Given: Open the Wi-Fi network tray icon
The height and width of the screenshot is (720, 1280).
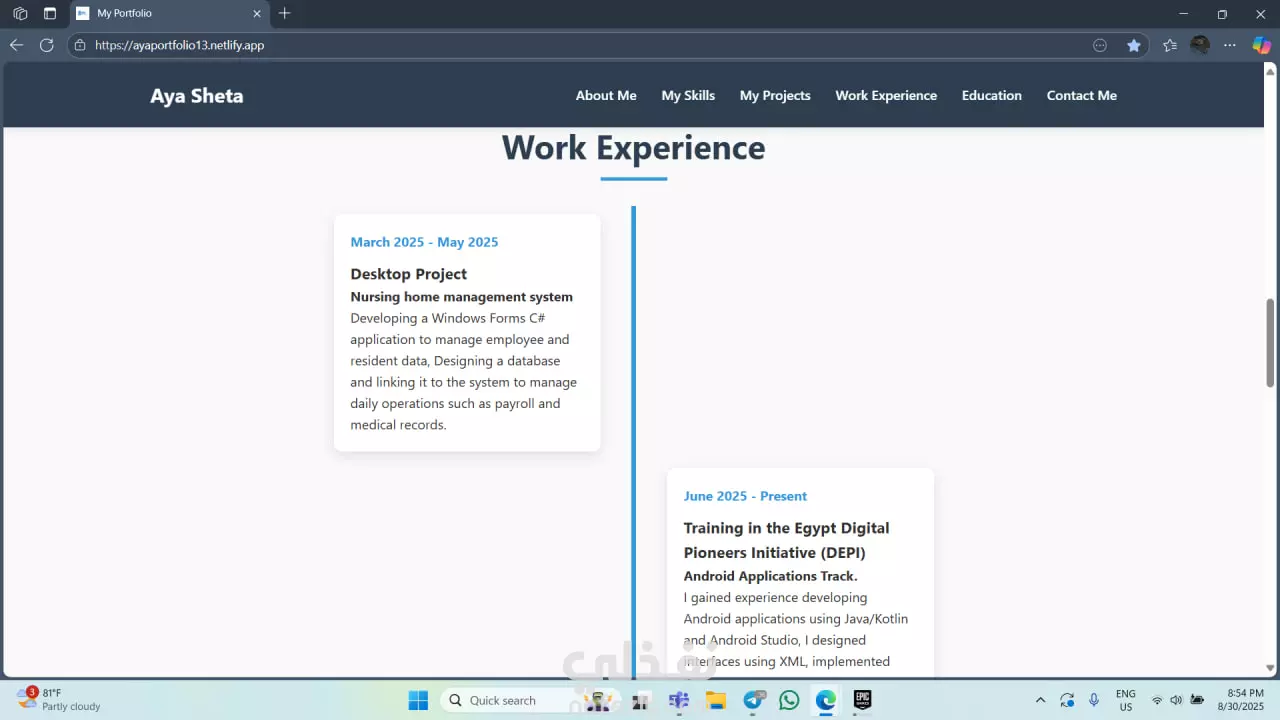Looking at the screenshot, I should 1157,700.
